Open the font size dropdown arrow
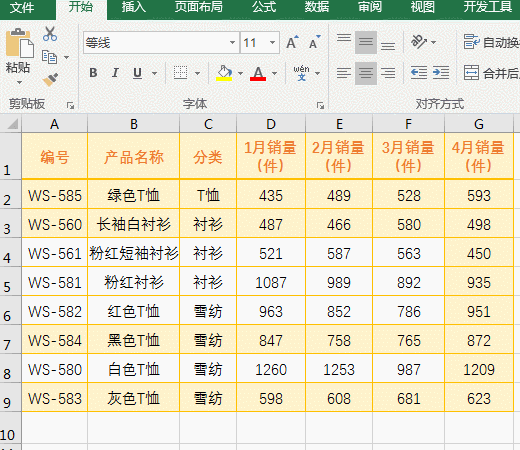 pos(272,43)
